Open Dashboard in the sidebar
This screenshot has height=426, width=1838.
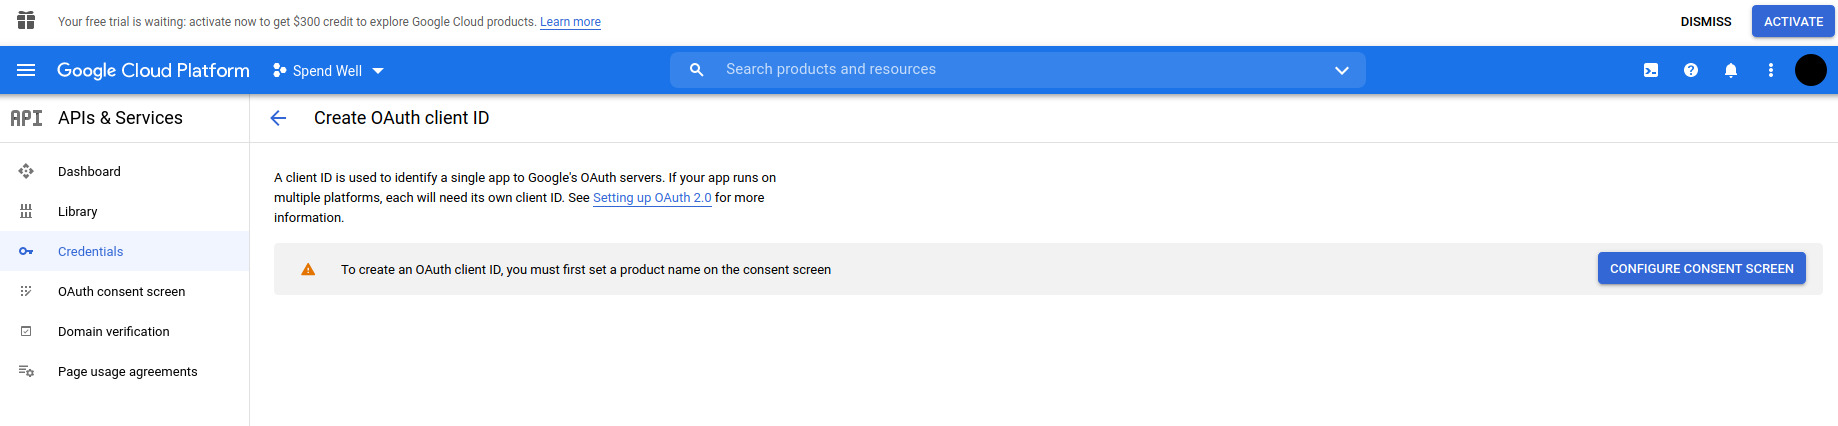89,172
